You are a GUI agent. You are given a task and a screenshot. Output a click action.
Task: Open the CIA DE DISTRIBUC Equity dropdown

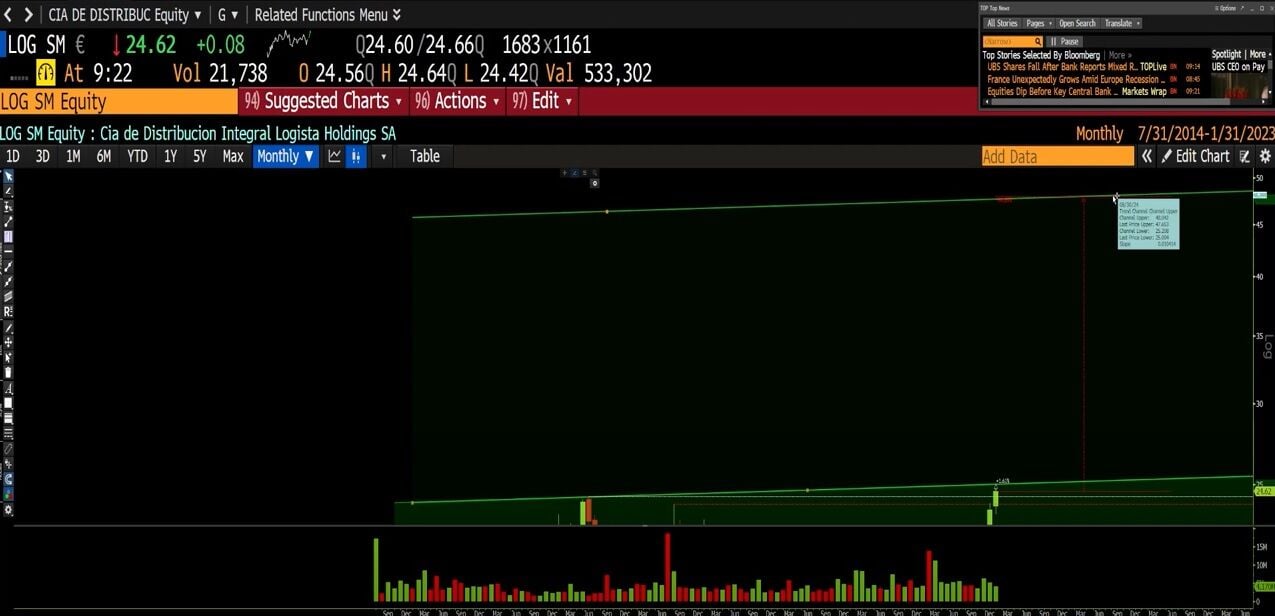125,15
